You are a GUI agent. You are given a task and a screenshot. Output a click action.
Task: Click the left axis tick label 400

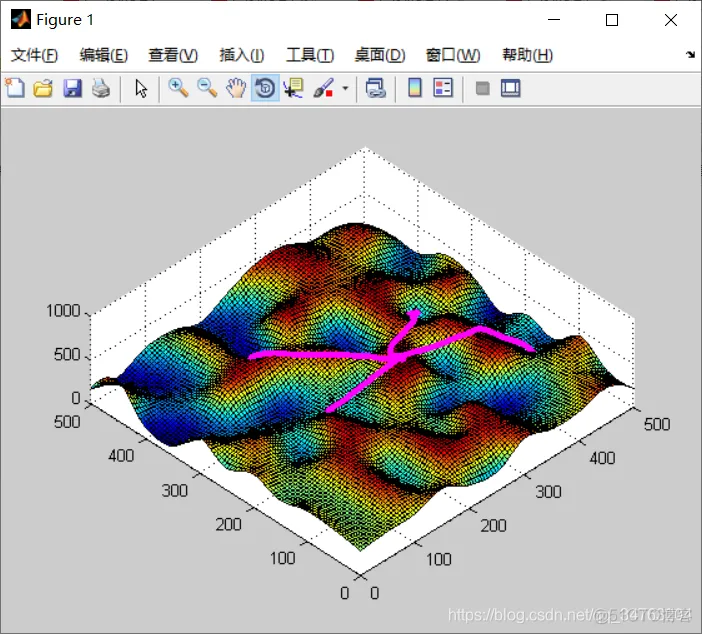(x=121, y=456)
